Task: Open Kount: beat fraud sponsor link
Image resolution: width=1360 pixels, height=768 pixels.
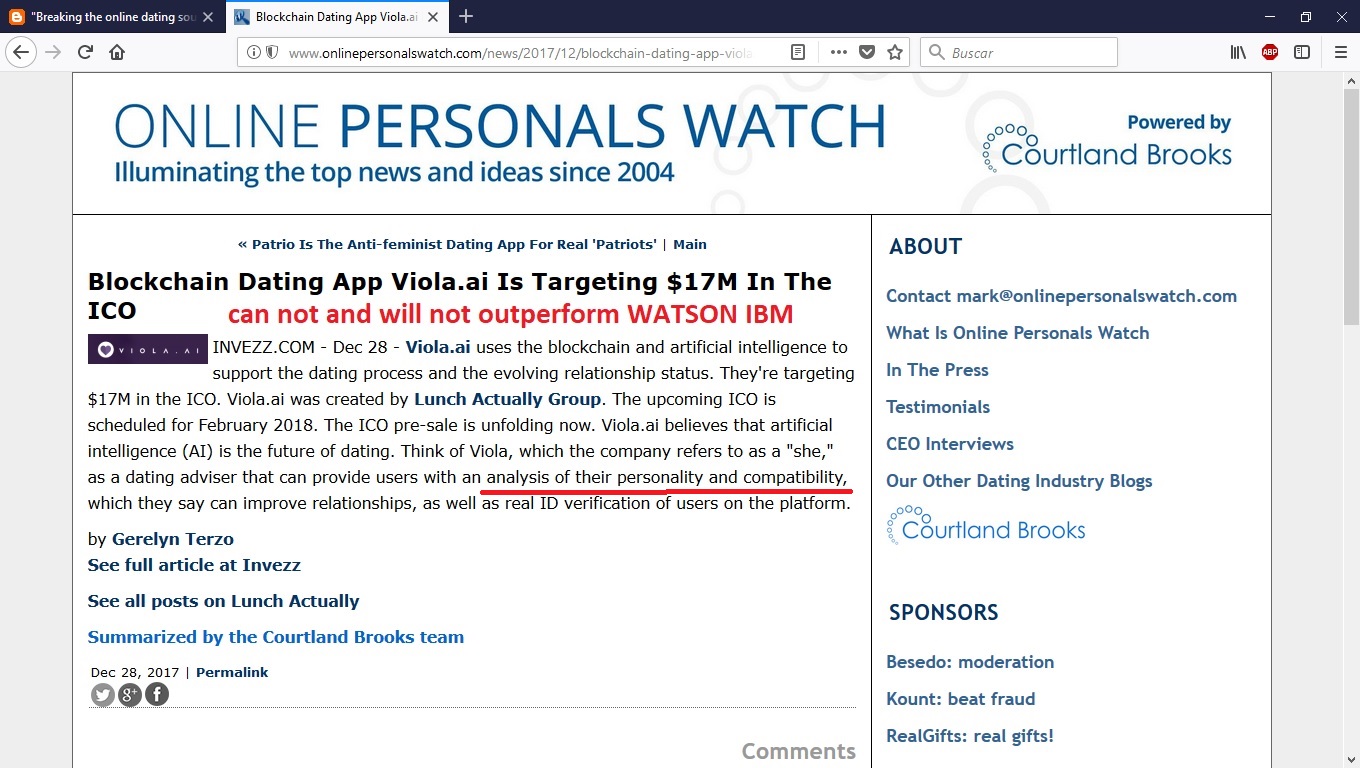Action: tap(960, 699)
